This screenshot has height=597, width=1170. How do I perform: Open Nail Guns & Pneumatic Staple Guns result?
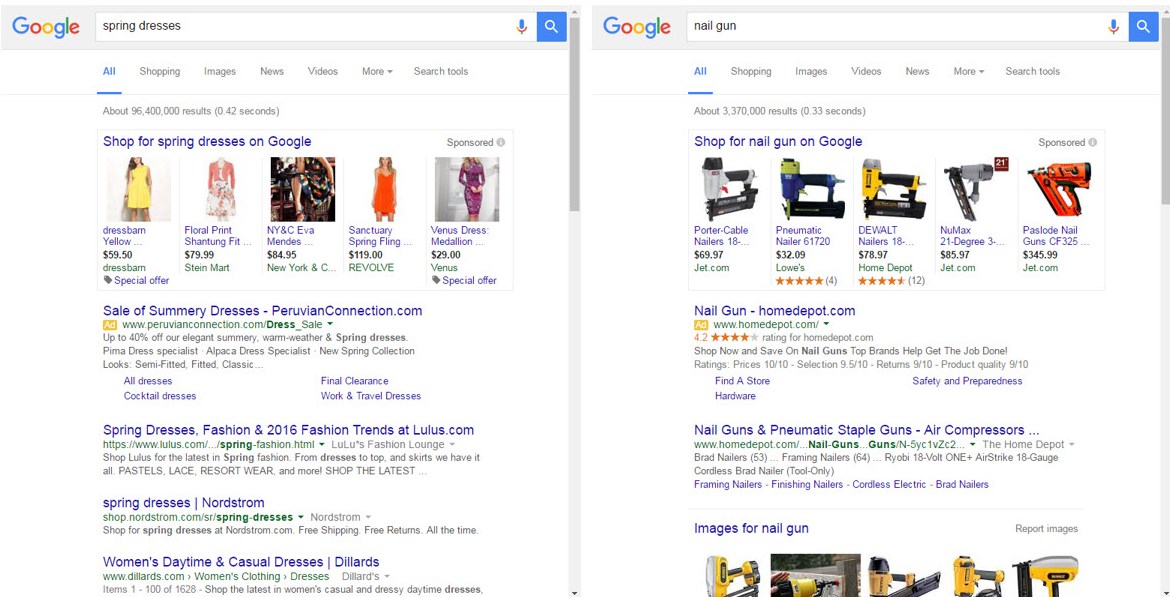tap(866, 430)
